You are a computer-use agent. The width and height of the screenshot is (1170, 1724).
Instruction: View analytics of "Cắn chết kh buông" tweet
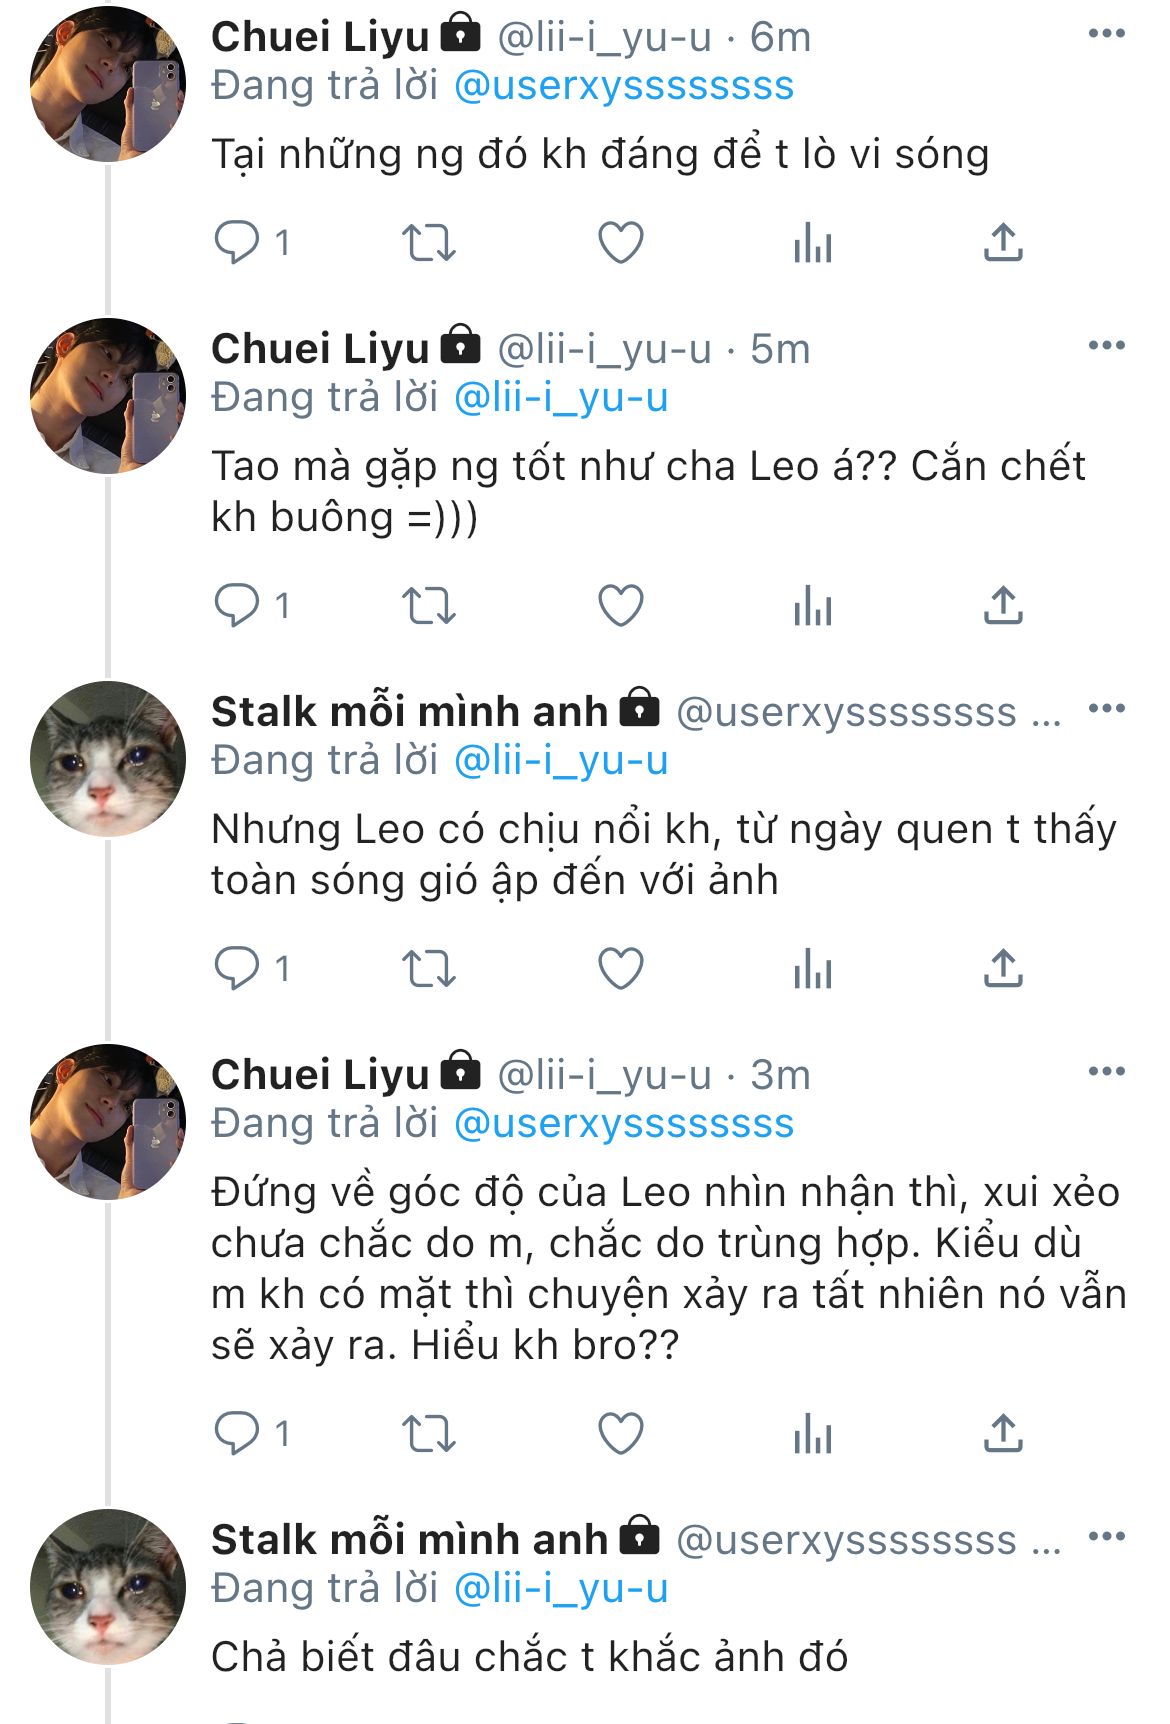[812, 606]
